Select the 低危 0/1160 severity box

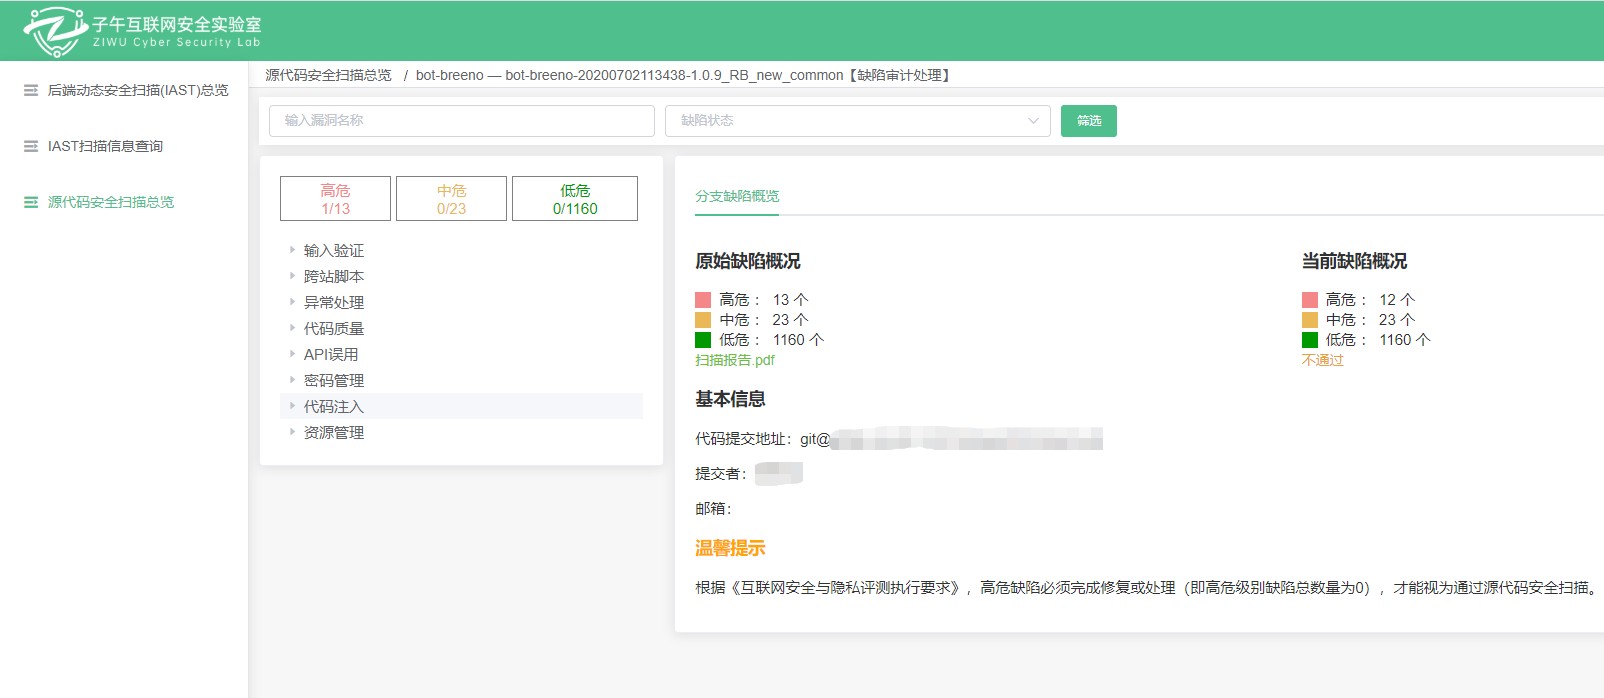click(x=575, y=199)
